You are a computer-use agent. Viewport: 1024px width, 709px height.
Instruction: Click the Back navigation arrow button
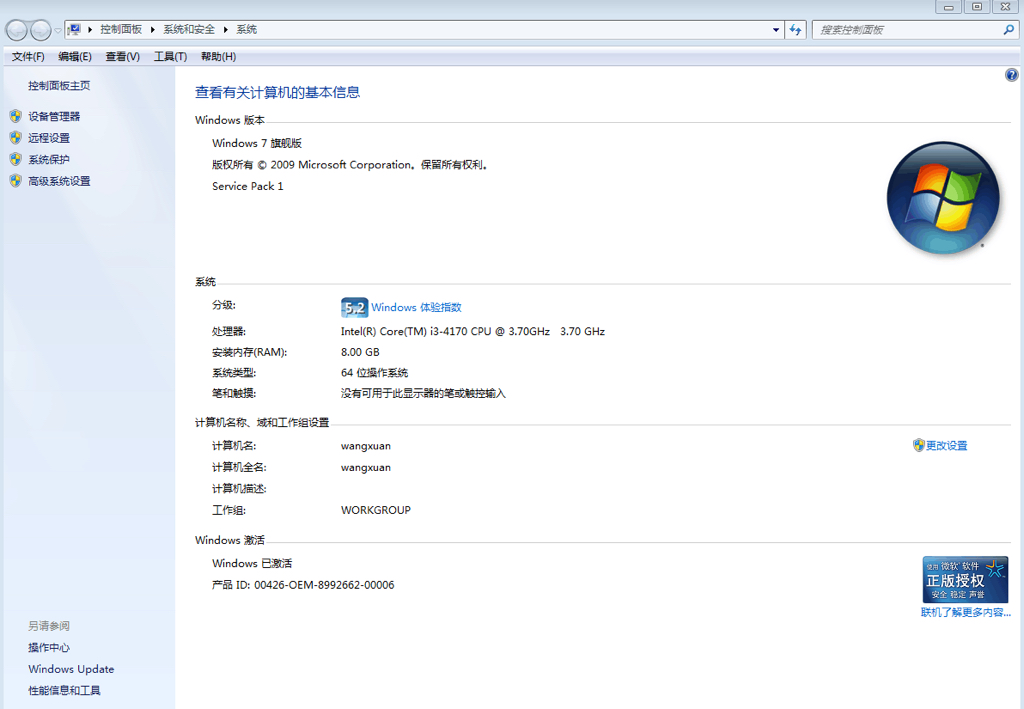click(x=16, y=30)
